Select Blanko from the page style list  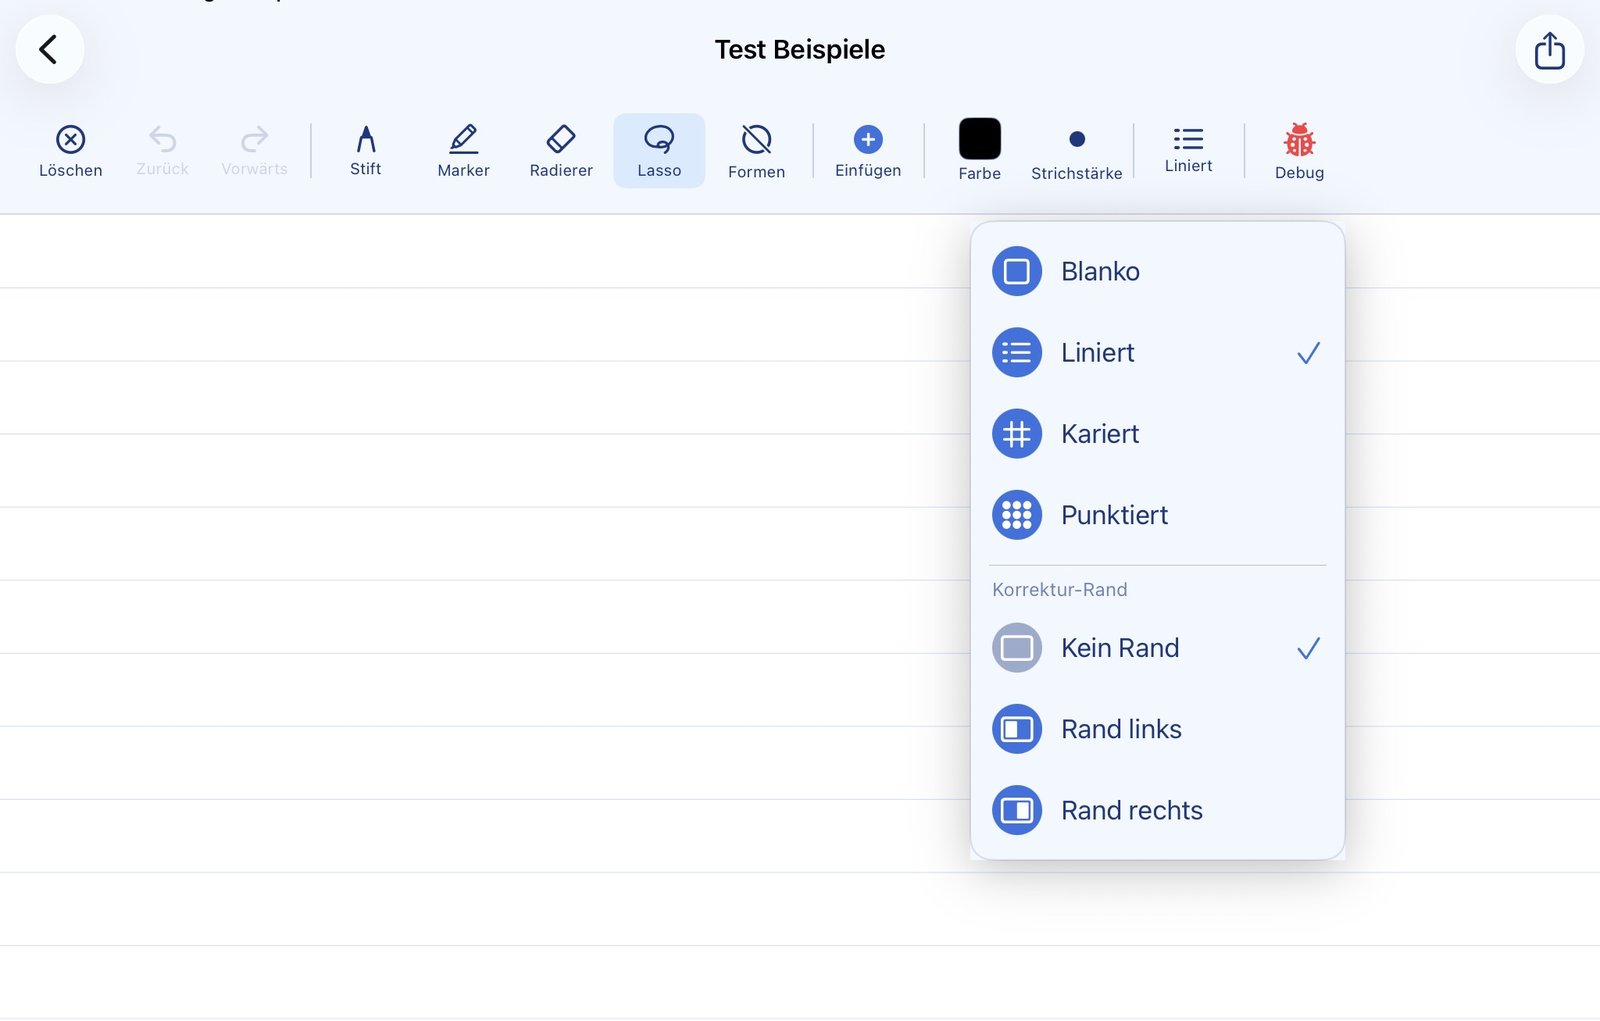tap(1099, 271)
